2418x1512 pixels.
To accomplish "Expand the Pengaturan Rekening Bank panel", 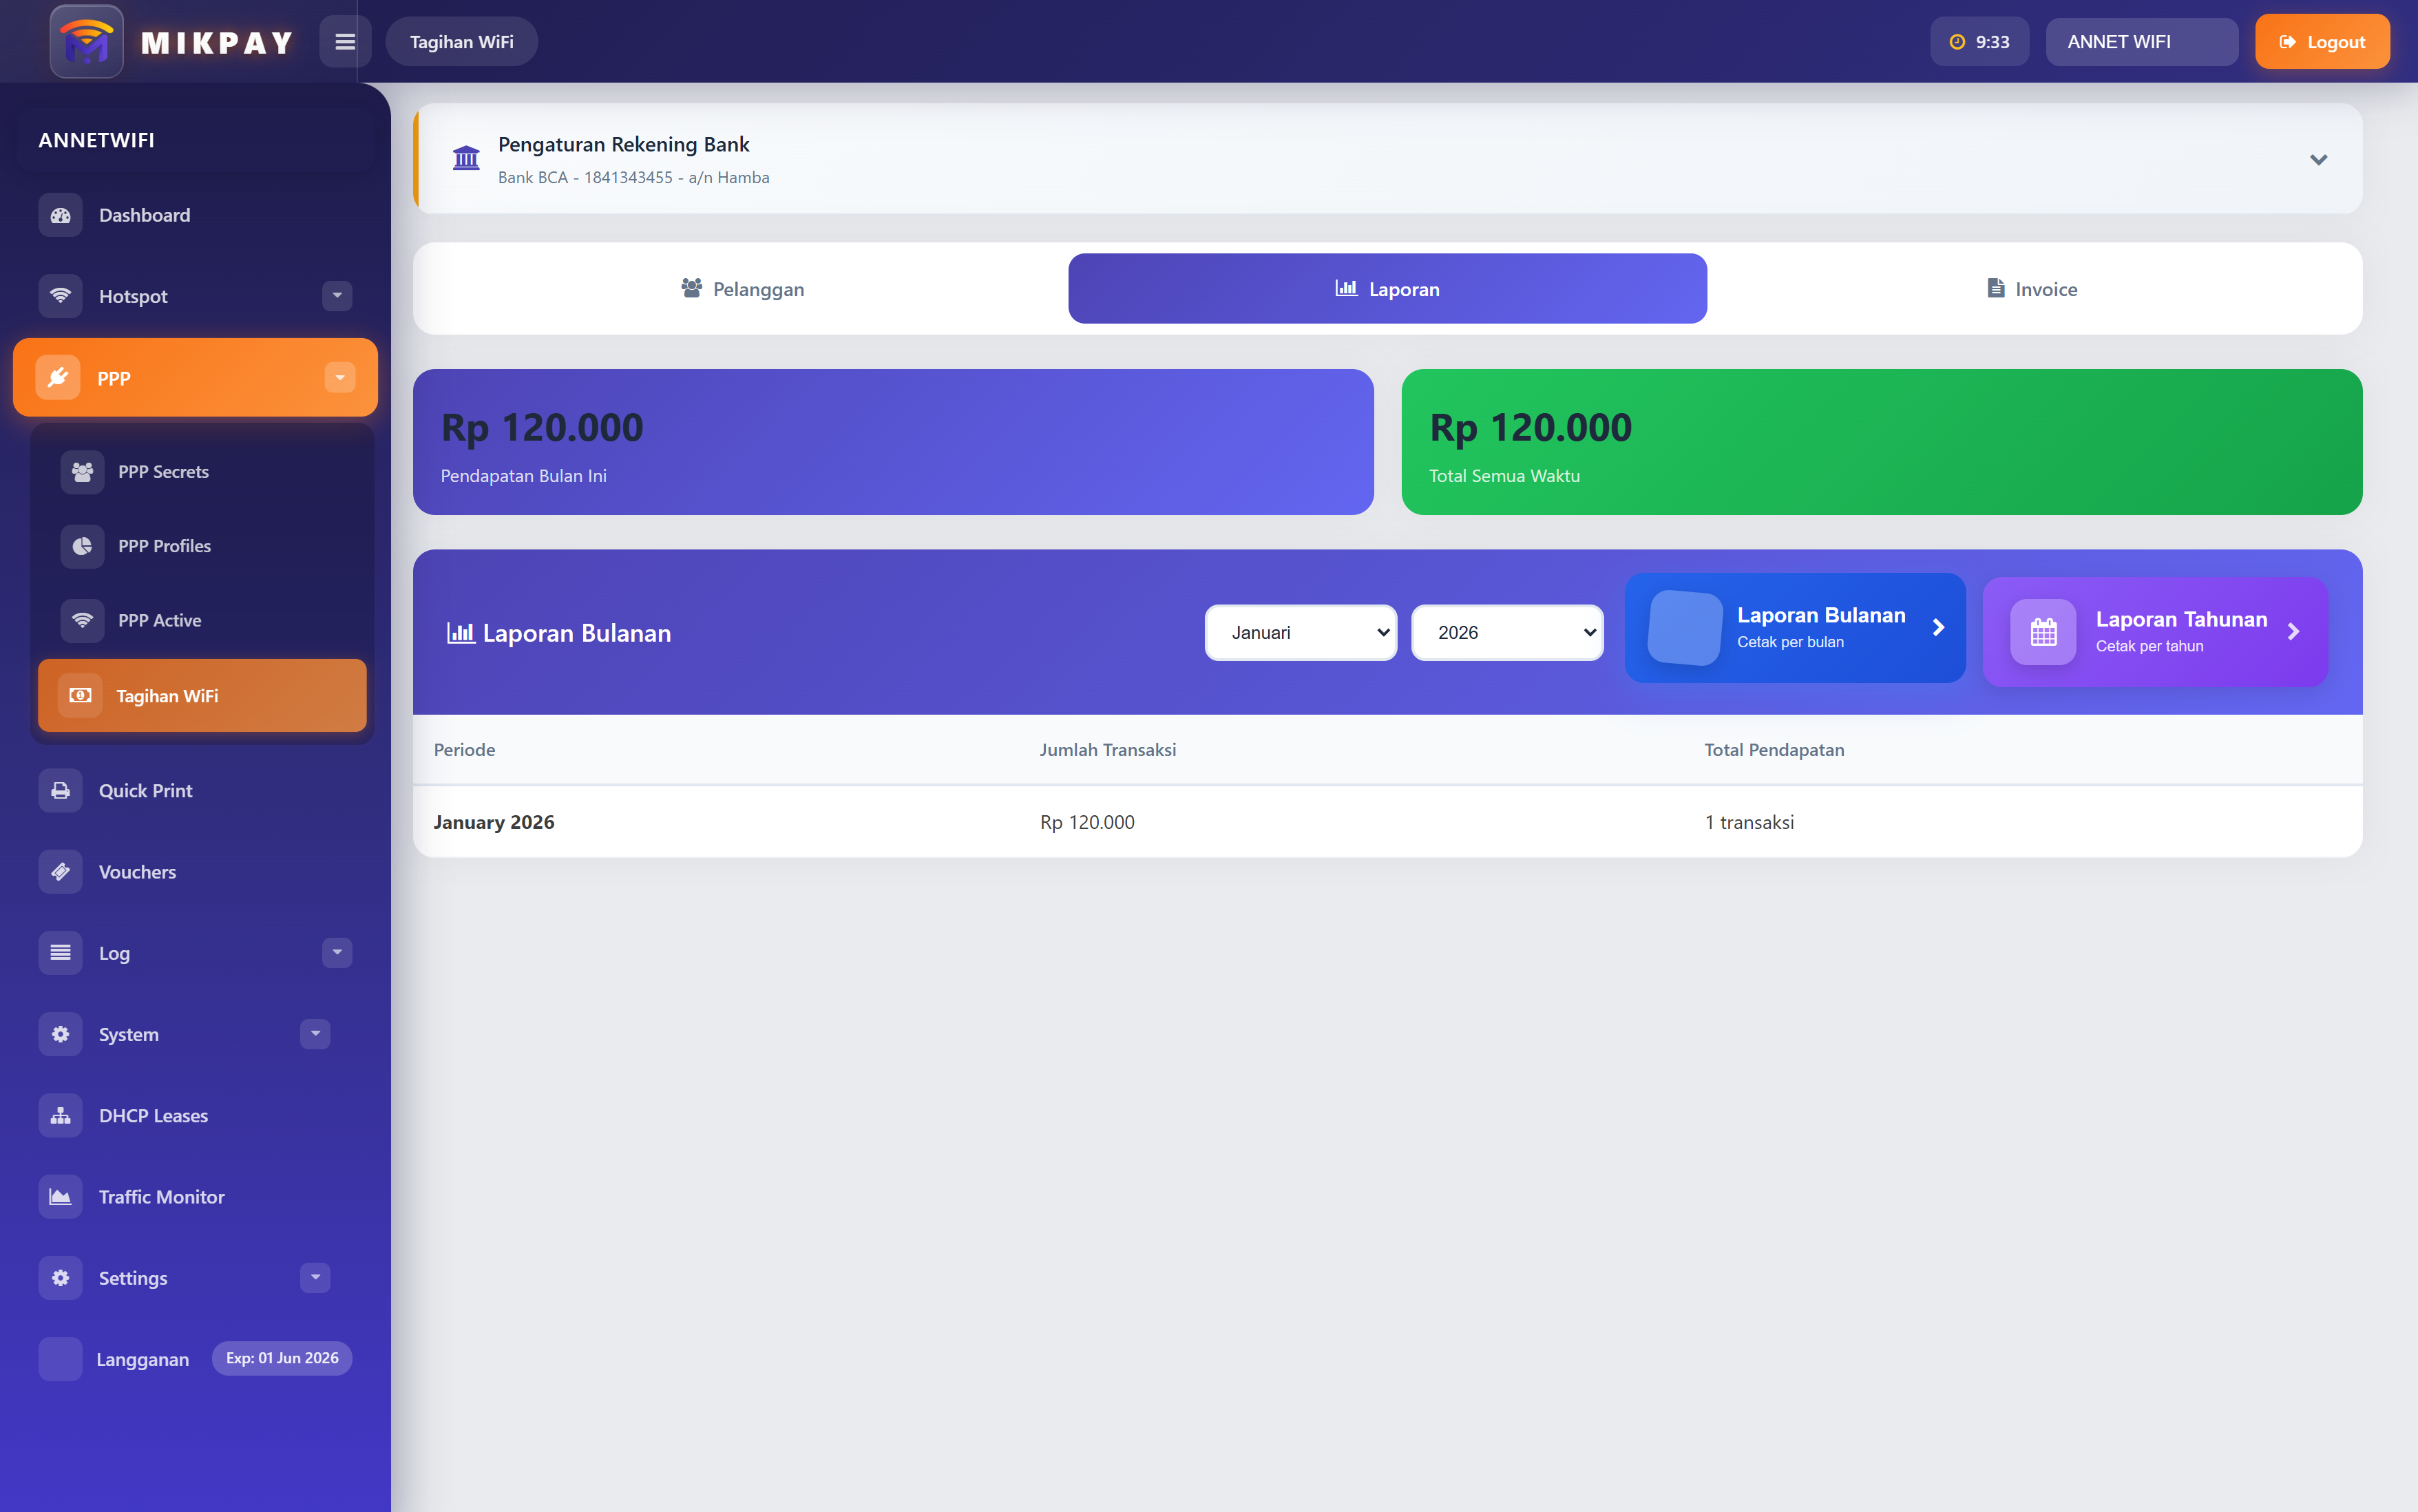I will click(x=2318, y=159).
